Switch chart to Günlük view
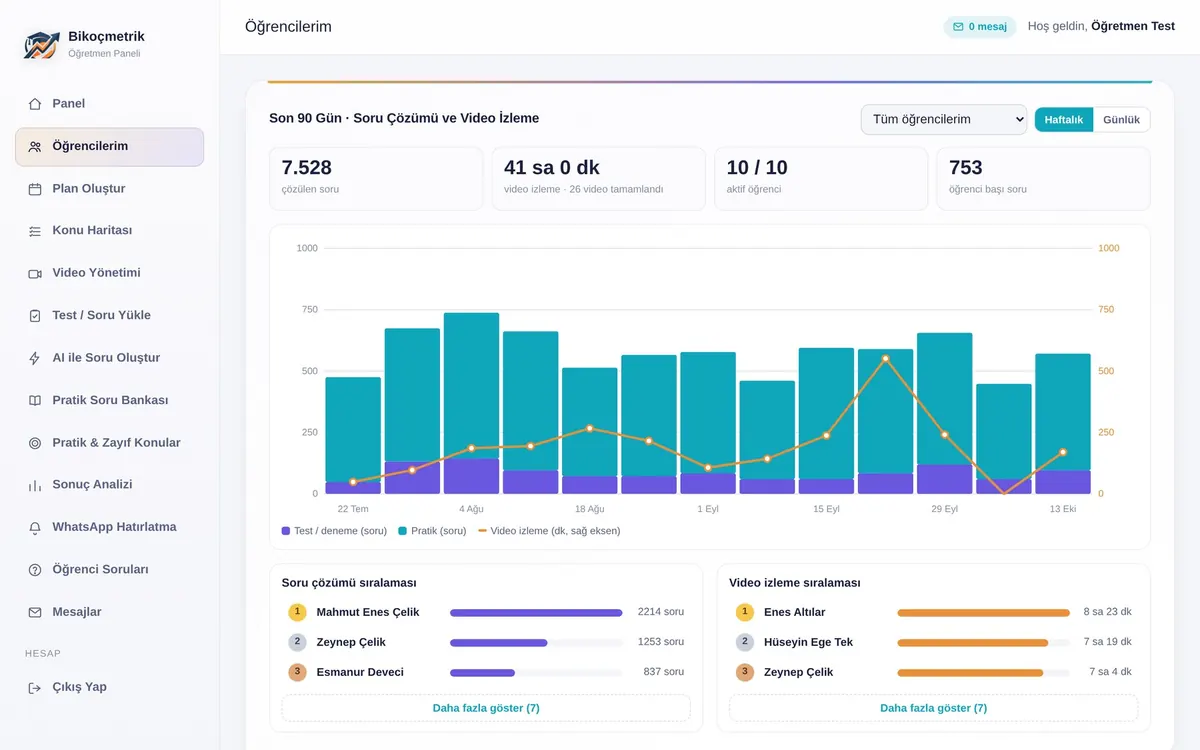The width and height of the screenshot is (1200, 750). pyautogui.click(x=1121, y=120)
